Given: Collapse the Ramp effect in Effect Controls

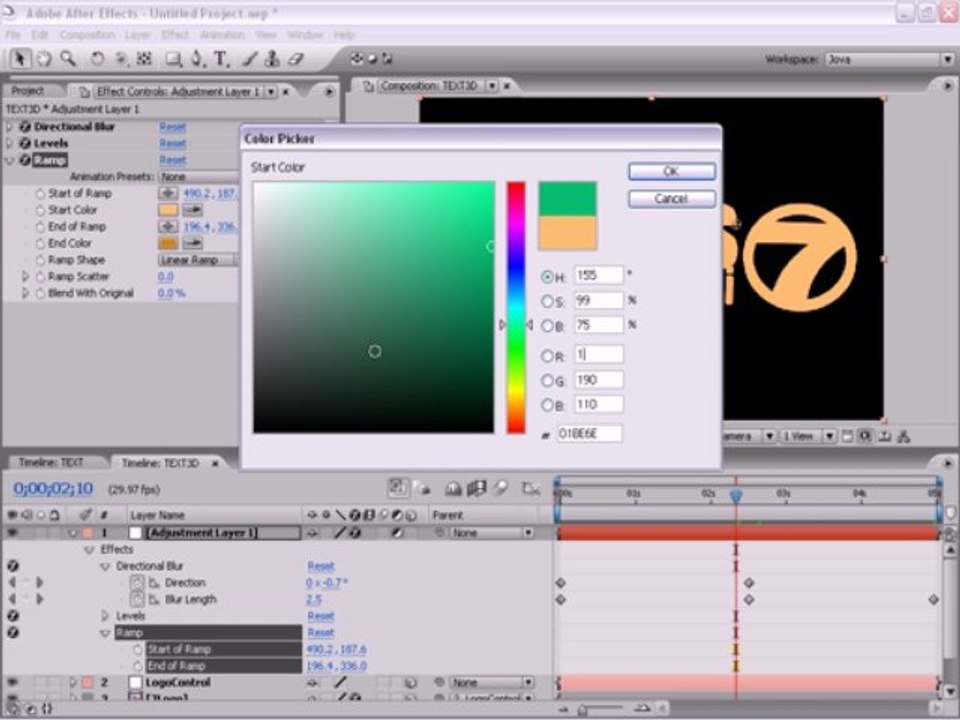Looking at the screenshot, I should click(9, 160).
